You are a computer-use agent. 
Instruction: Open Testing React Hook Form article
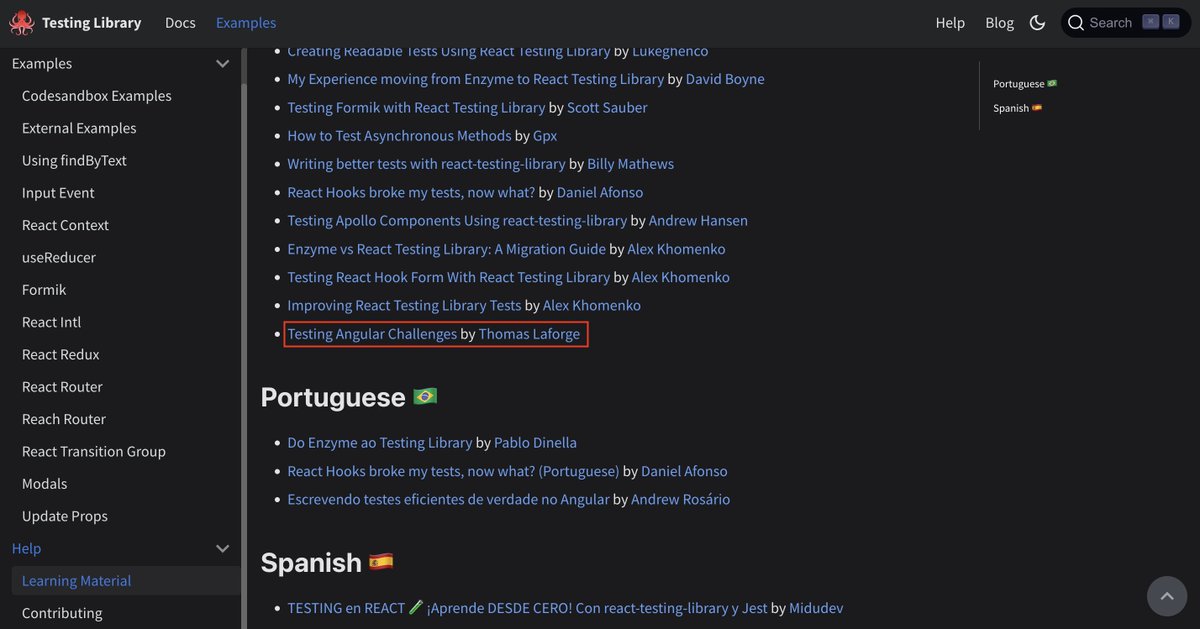(448, 277)
